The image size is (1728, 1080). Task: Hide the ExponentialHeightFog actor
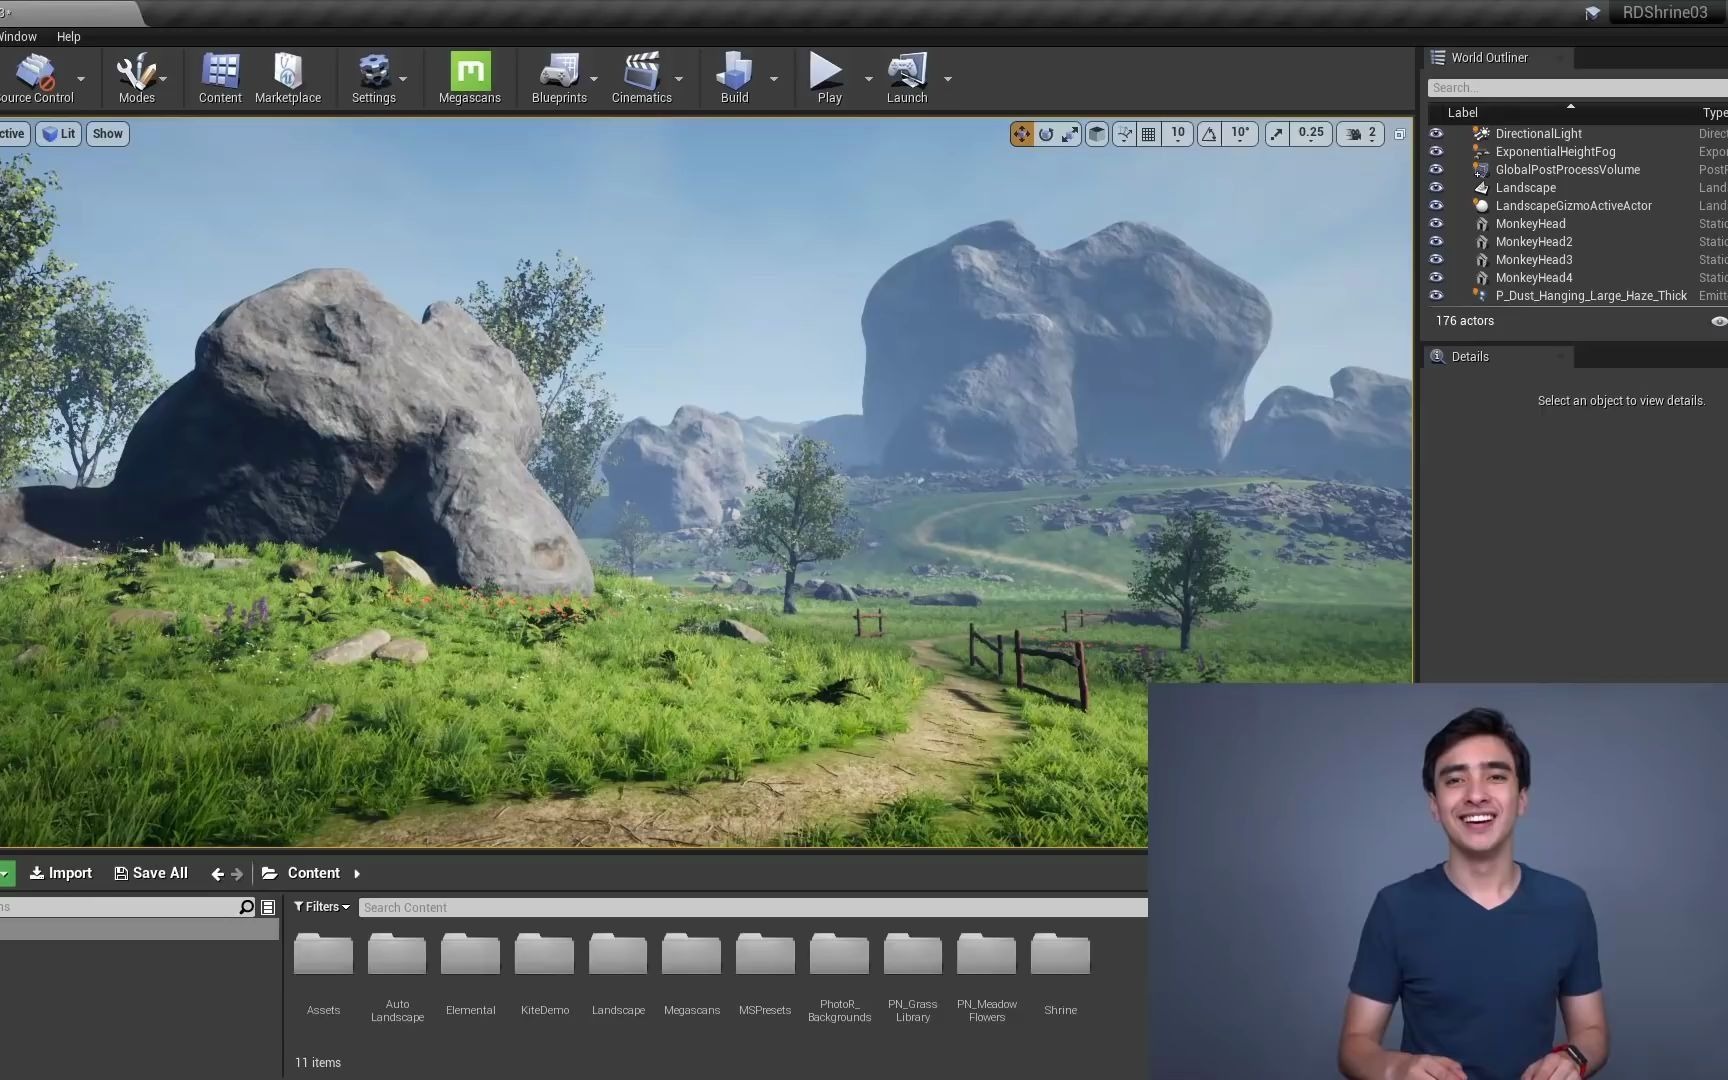tap(1437, 151)
